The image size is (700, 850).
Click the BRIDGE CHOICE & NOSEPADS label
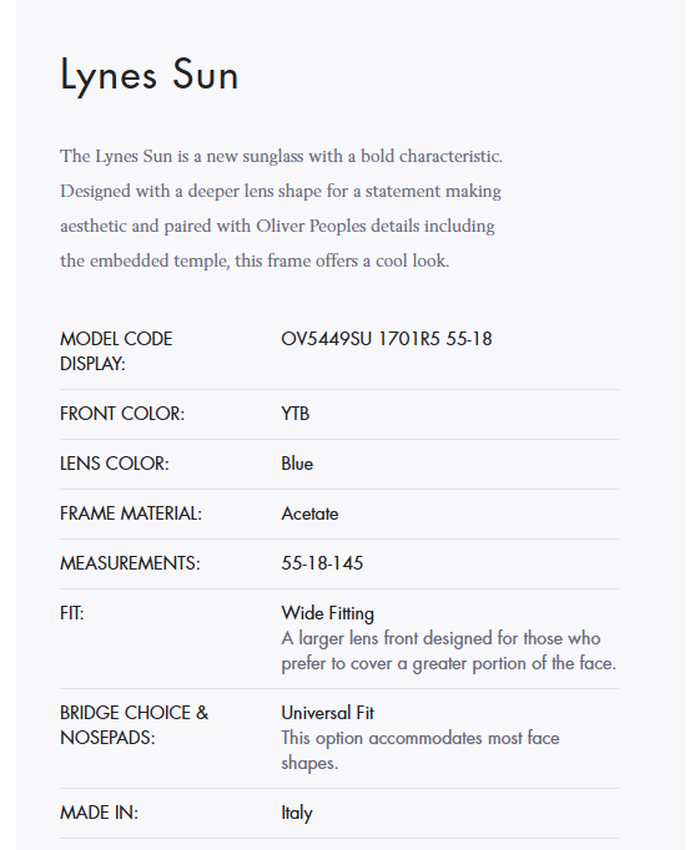coord(134,726)
